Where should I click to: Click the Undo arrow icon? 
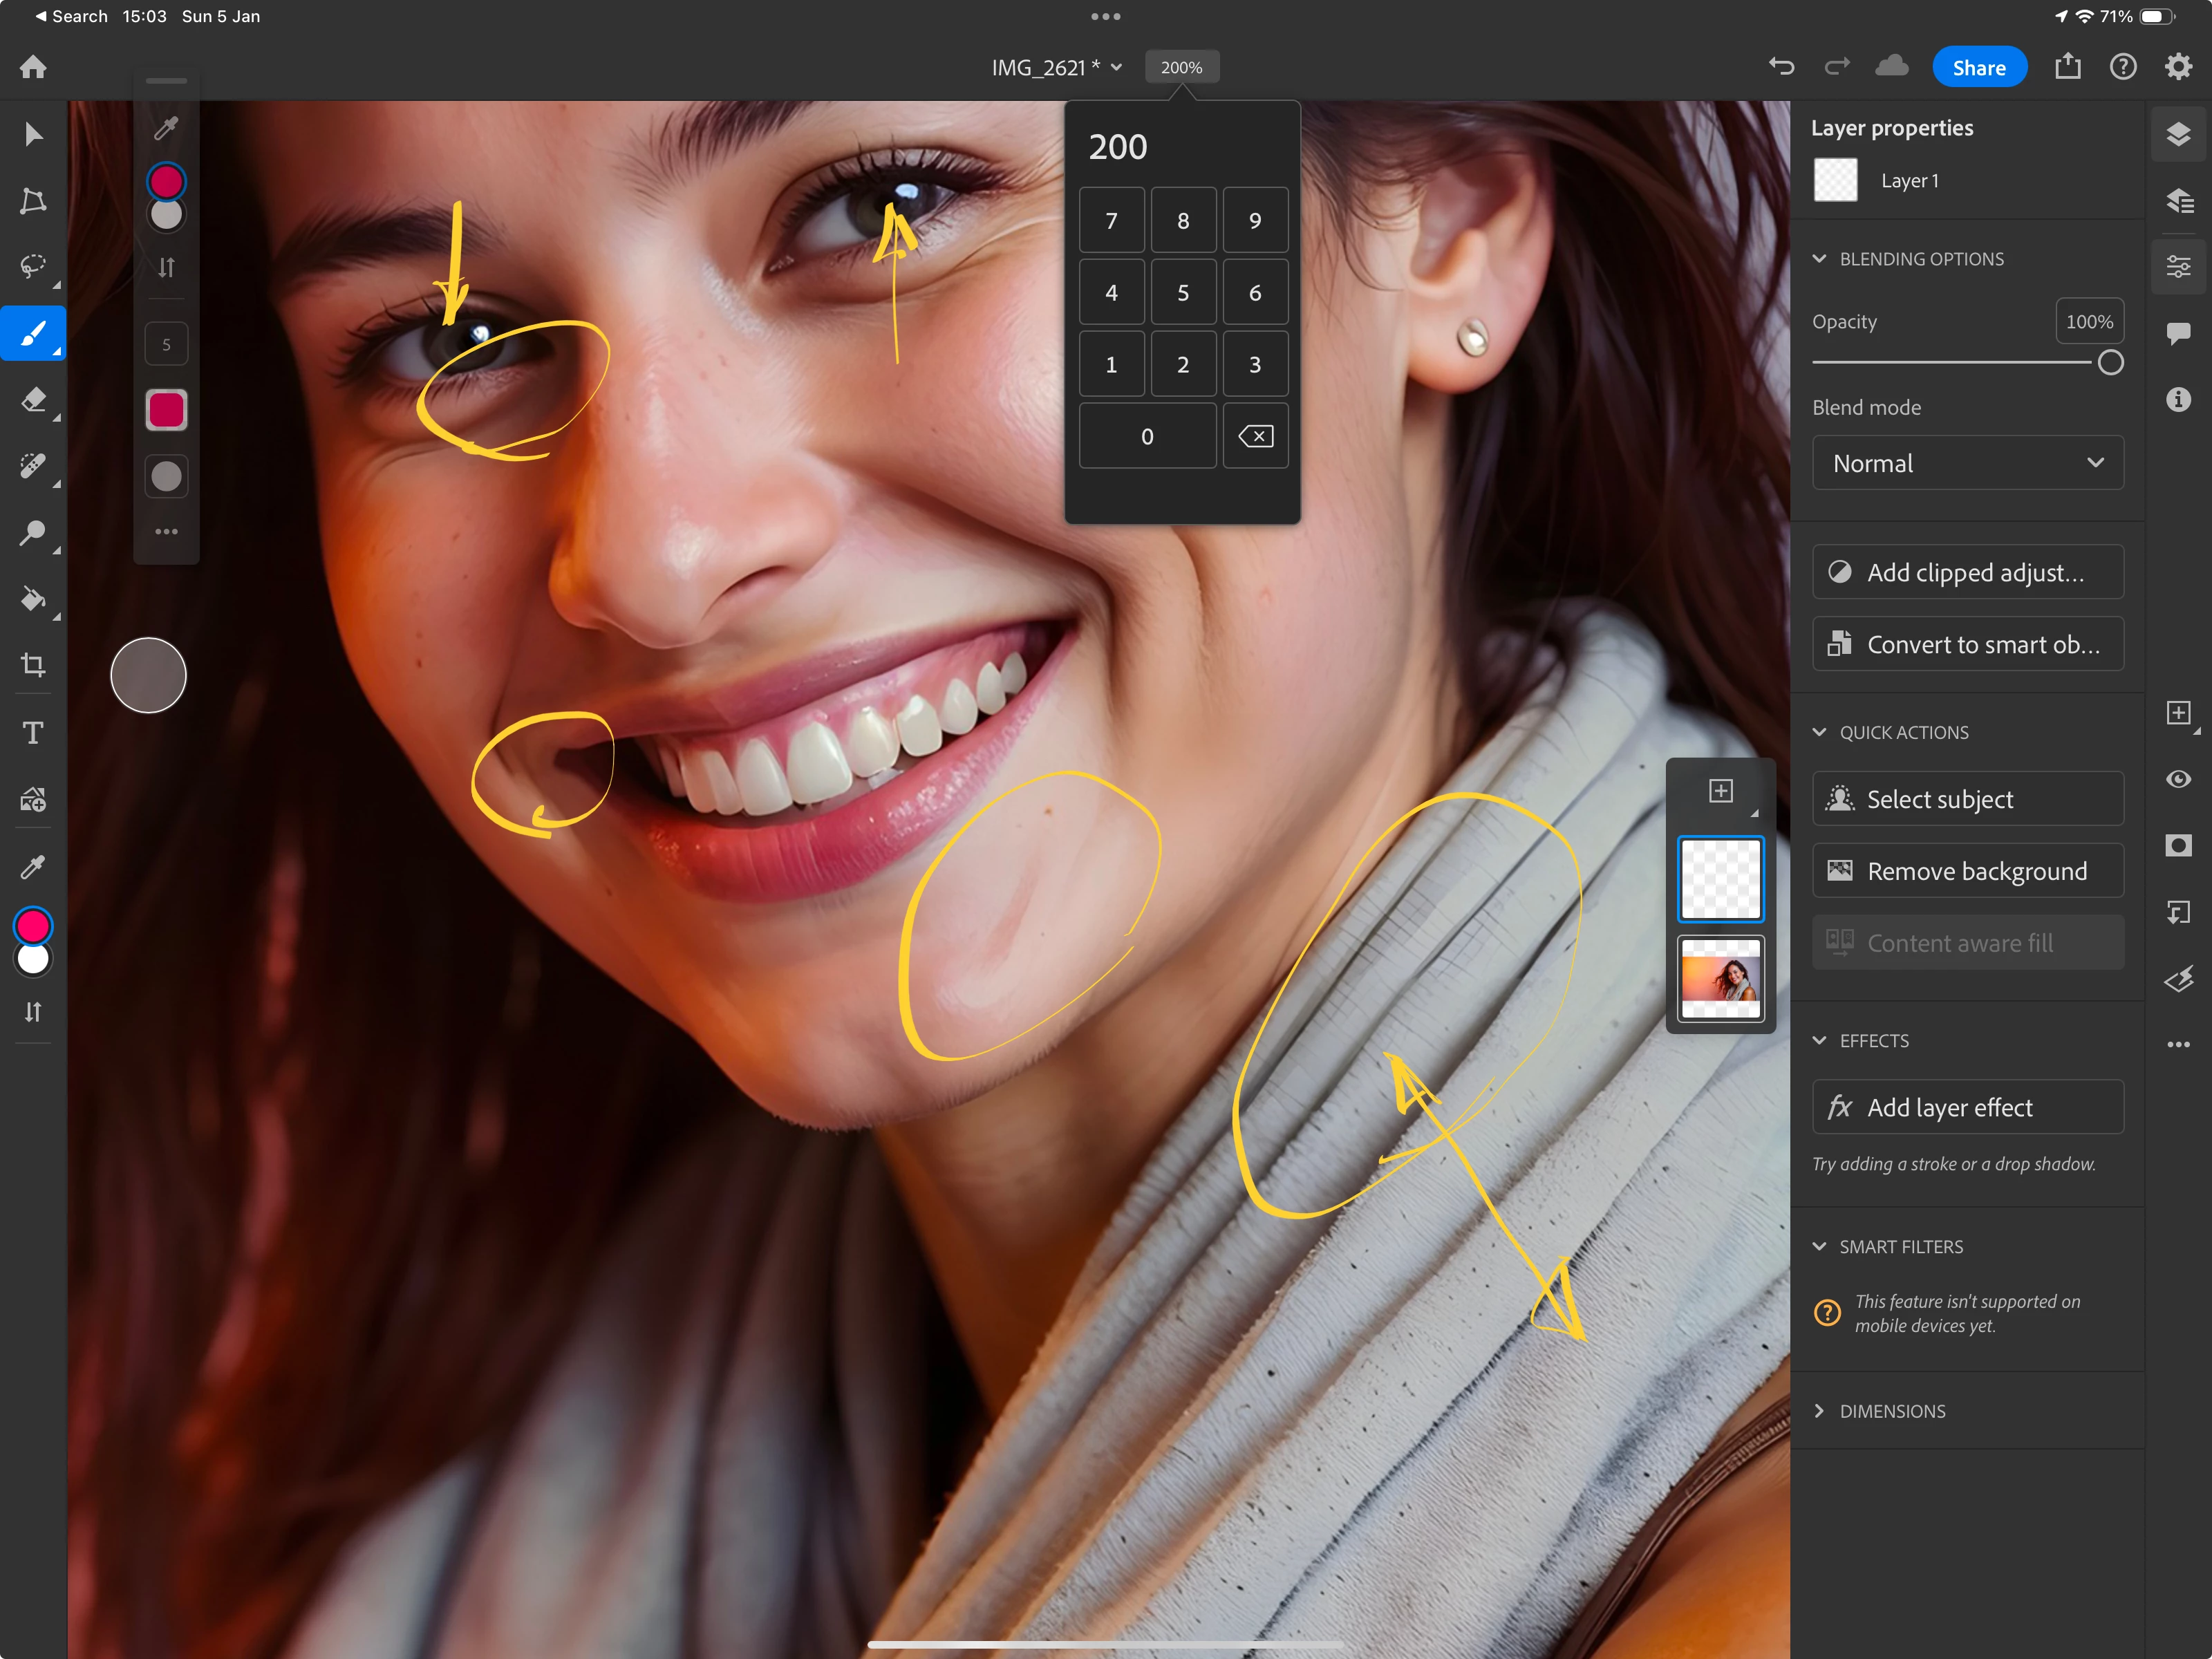1781,67
